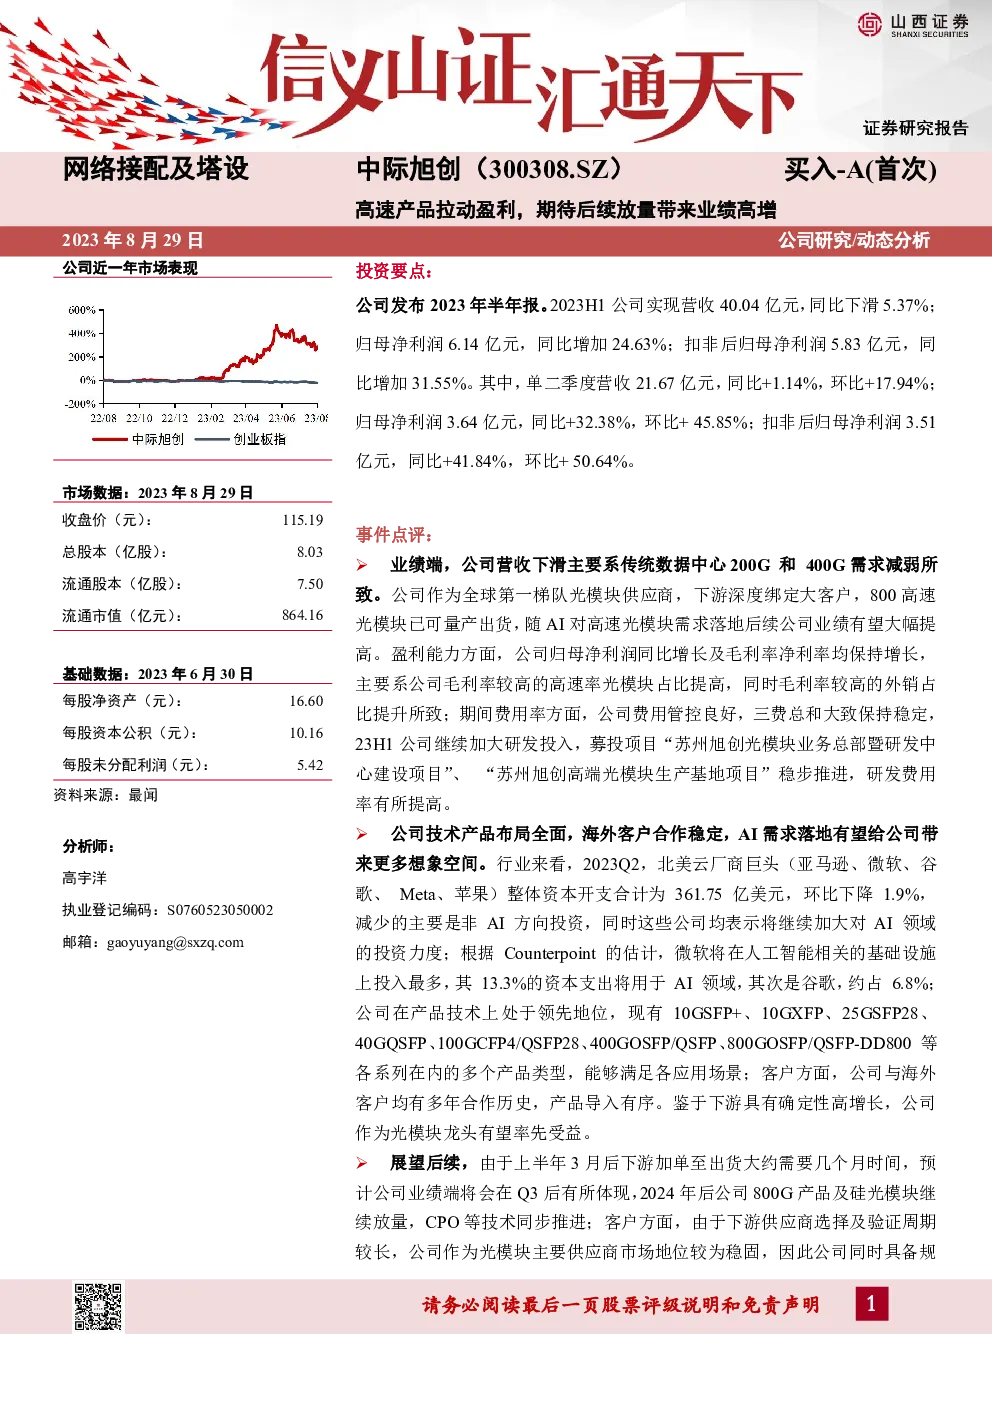The height and width of the screenshot is (1403, 992).
Task: Click the 公司发布 2023 年半年报 bold text
Action: tap(452, 306)
